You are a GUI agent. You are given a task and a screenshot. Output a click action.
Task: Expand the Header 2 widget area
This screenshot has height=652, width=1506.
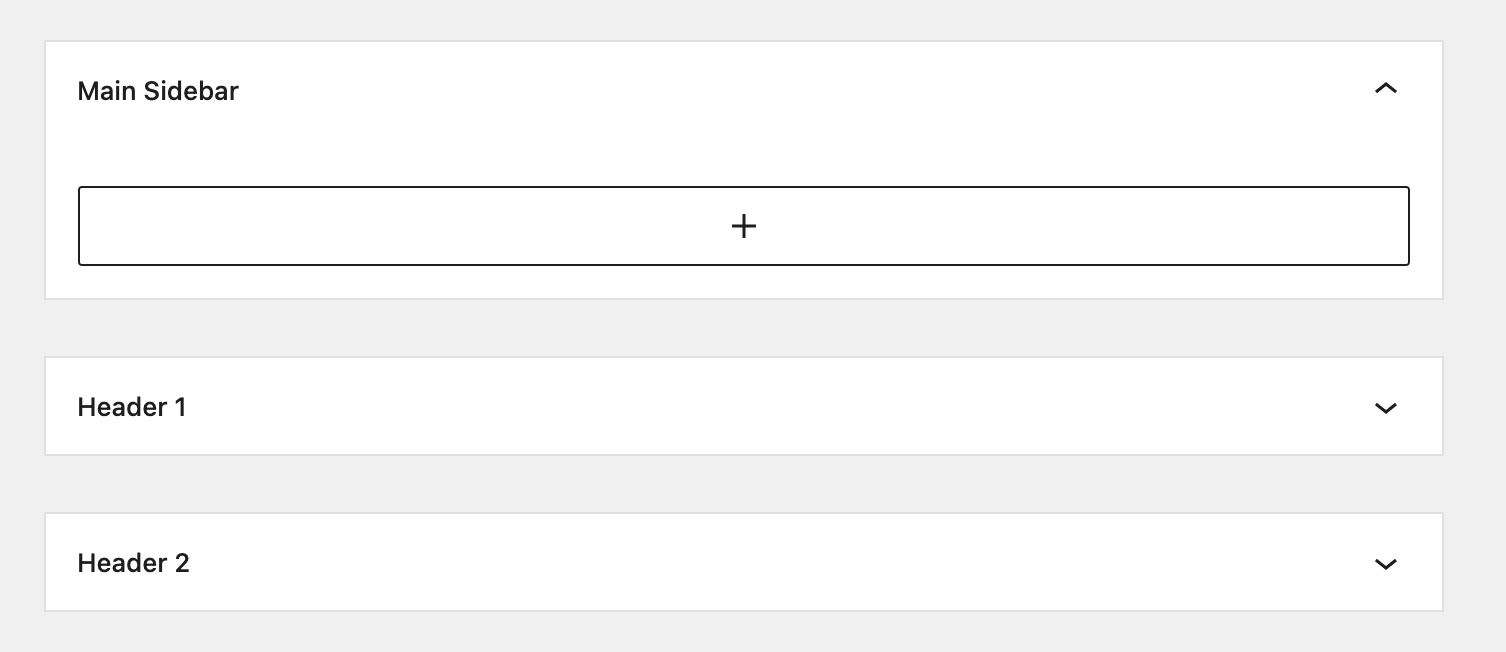(x=743, y=563)
